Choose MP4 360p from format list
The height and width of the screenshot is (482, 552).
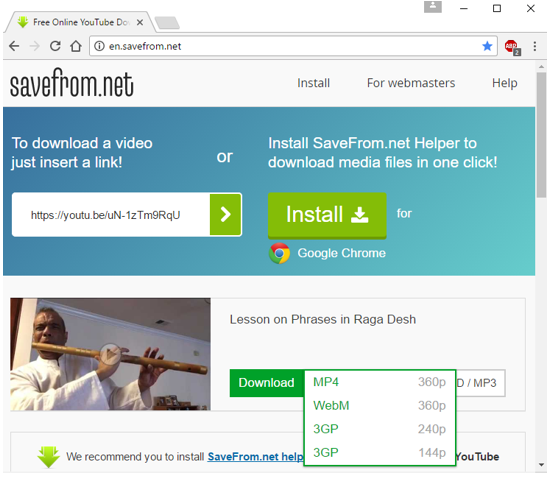[380, 382]
